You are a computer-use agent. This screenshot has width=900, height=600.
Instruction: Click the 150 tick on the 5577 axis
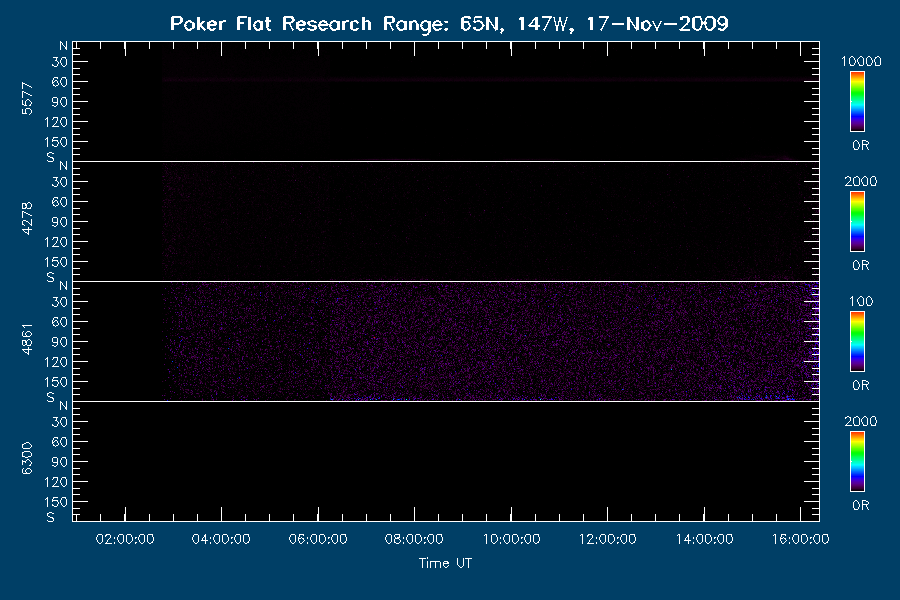point(55,142)
